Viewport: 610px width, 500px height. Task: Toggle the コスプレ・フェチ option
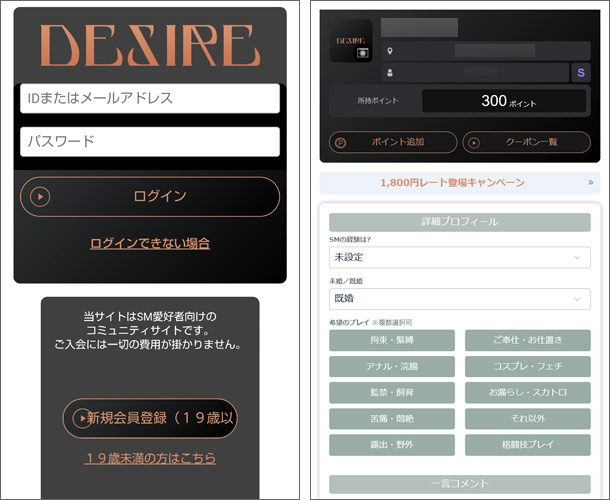[x=527, y=366]
